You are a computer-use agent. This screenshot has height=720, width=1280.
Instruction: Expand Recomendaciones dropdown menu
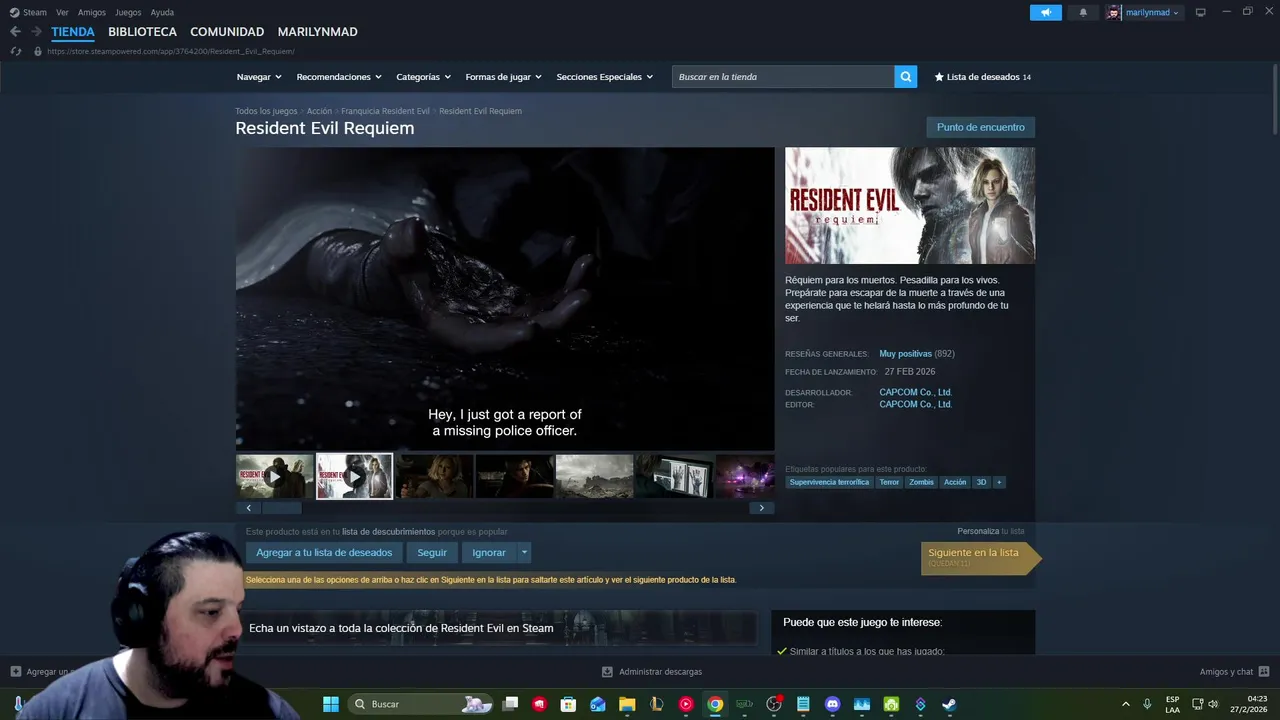(339, 77)
